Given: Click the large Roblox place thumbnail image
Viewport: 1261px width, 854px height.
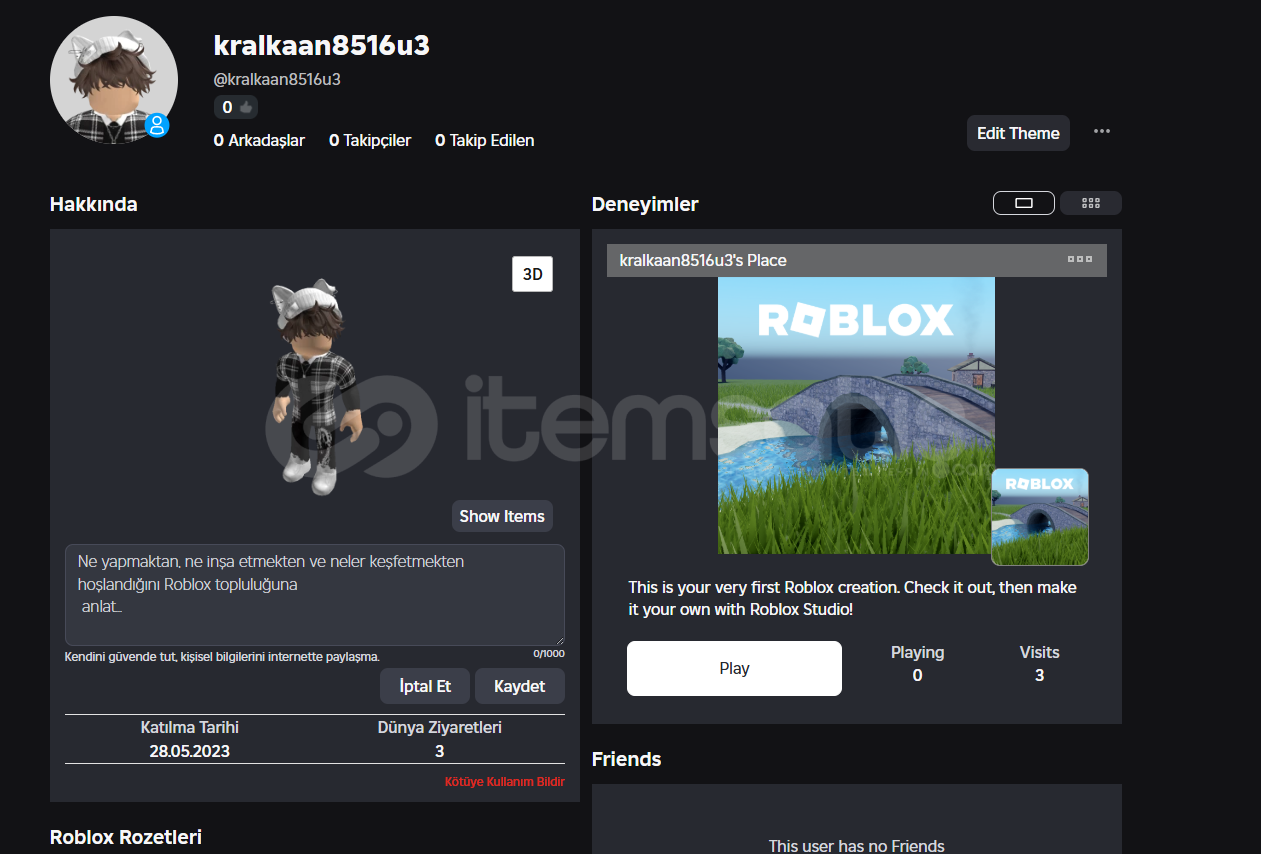Looking at the screenshot, I should tap(856, 415).
